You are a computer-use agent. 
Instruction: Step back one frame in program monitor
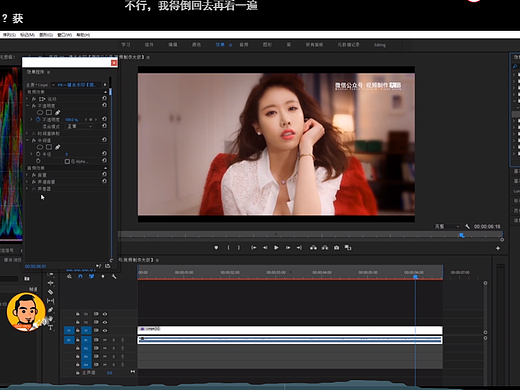point(265,248)
